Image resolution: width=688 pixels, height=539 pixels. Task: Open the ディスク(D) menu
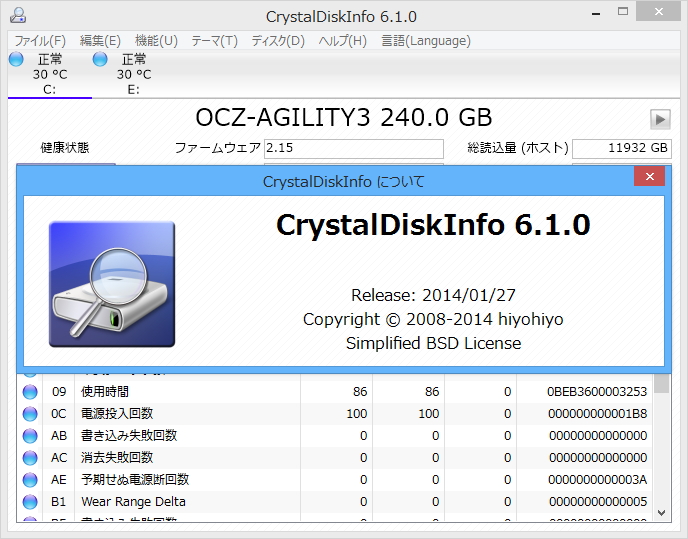click(x=278, y=41)
